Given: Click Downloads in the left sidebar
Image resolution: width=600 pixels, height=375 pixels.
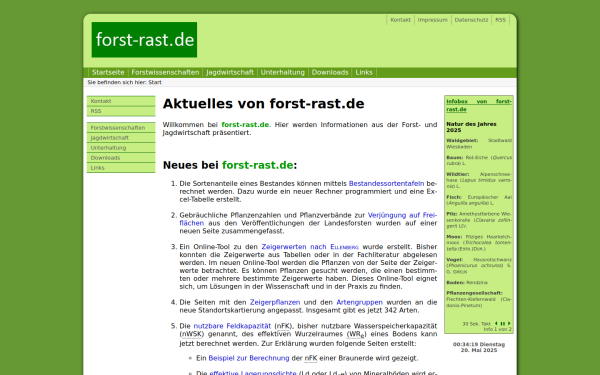Looking at the screenshot, I should coord(121,158).
